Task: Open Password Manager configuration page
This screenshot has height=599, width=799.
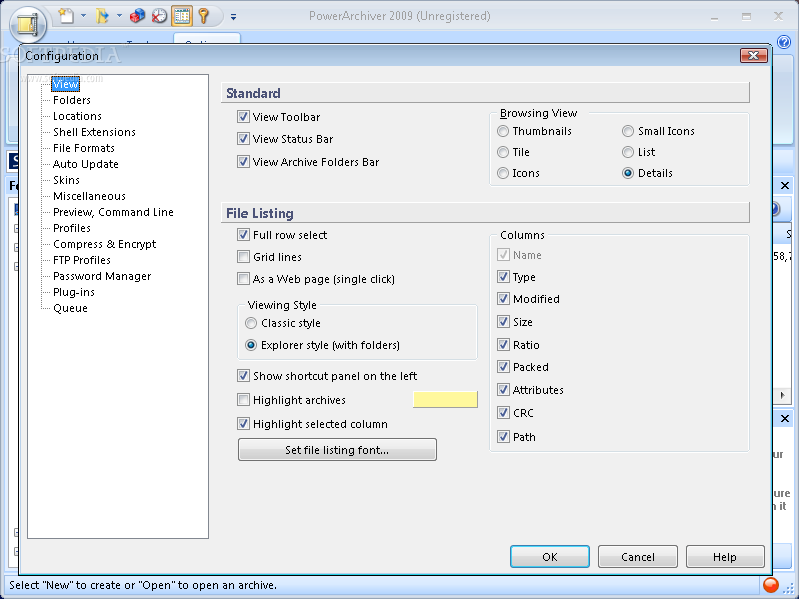Action: 102,276
